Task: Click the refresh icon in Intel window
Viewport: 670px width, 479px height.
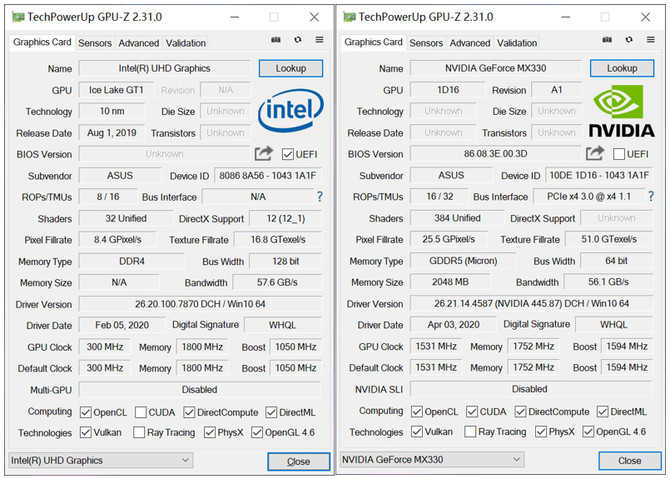Action: [x=297, y=40]
